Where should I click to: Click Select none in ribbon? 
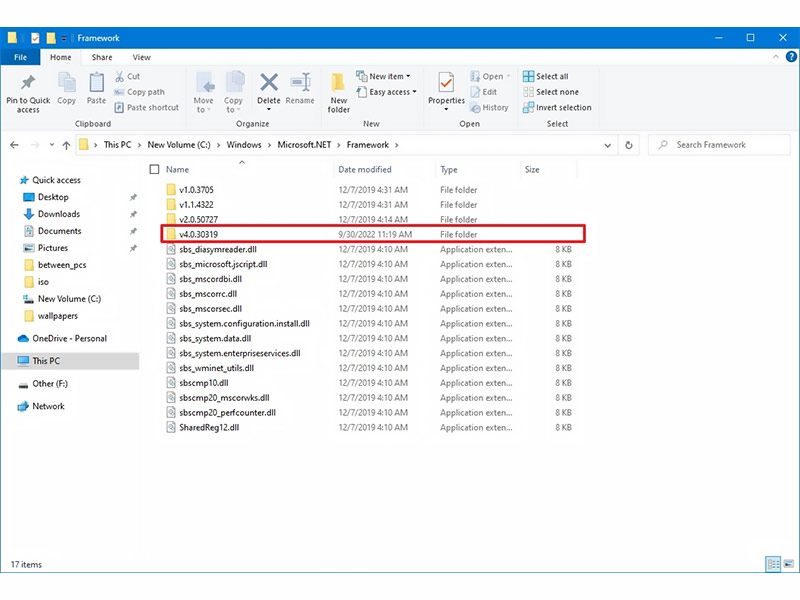coord(551,92)
